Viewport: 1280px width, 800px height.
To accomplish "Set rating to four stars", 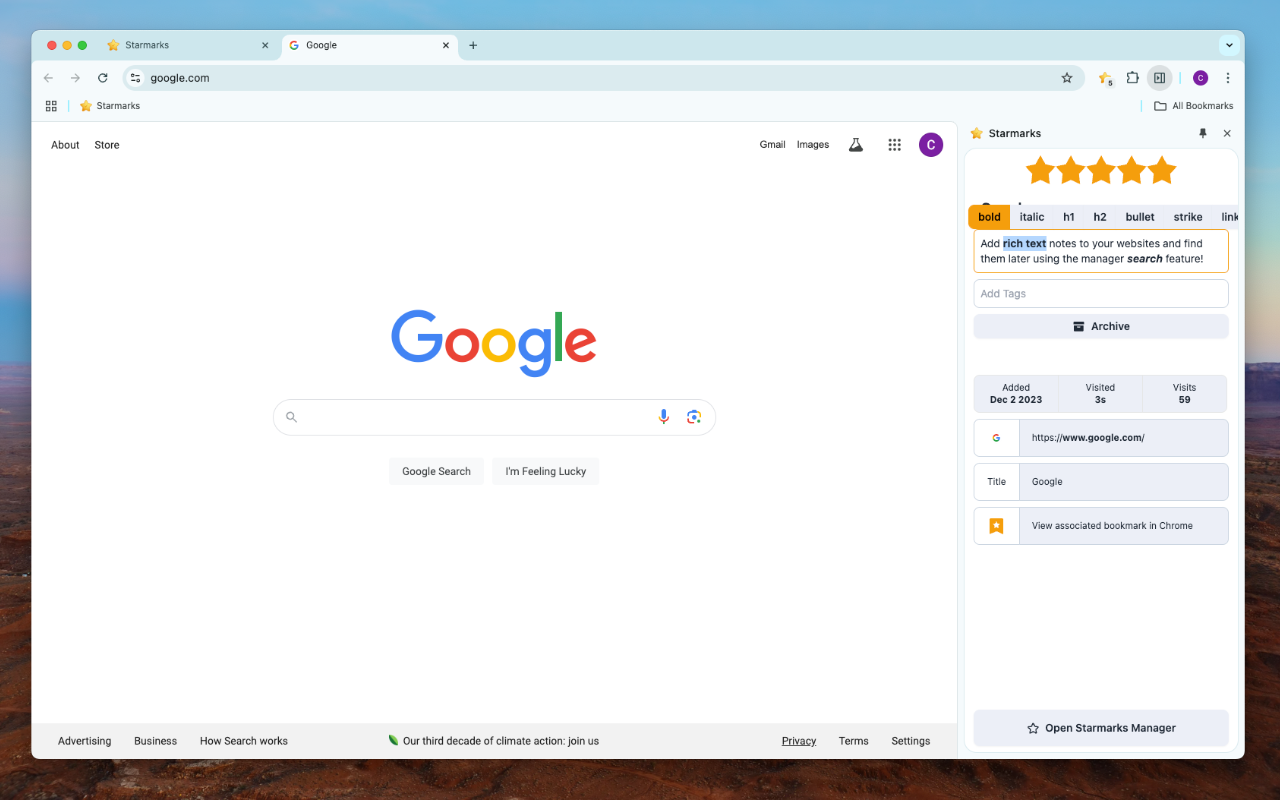I will 1131,170.
